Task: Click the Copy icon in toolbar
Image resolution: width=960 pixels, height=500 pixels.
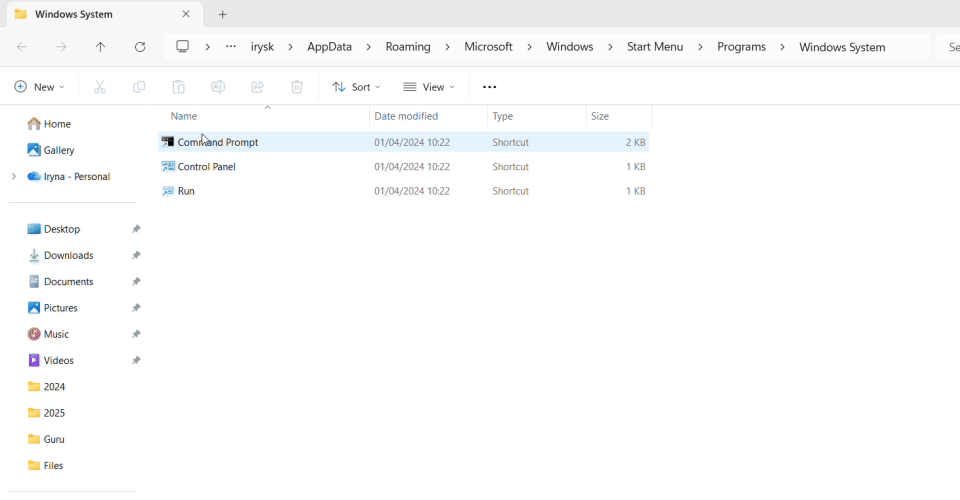Action: tap(139, 87)
